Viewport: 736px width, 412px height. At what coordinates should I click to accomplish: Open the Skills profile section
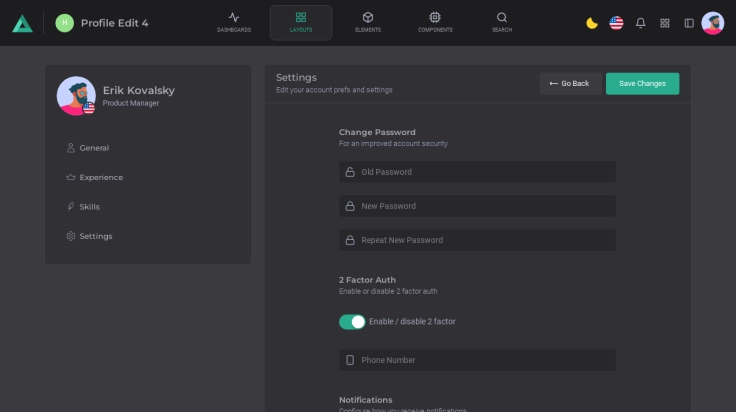click(x=90, y=207)
